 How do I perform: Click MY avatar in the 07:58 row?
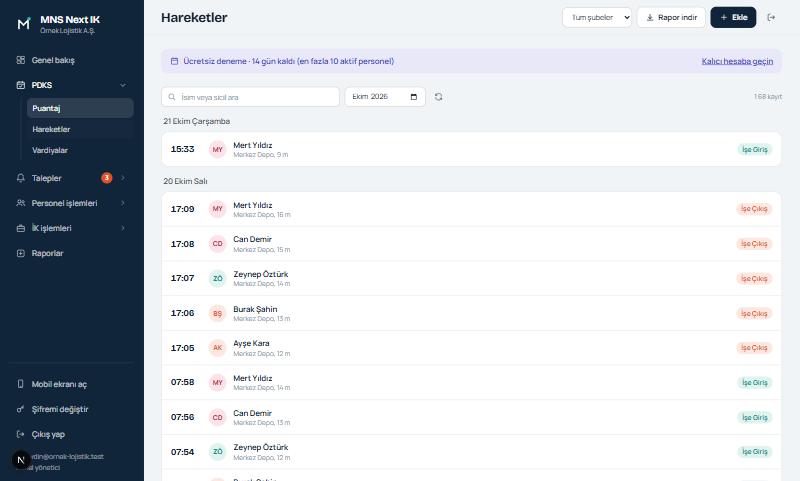217,383
